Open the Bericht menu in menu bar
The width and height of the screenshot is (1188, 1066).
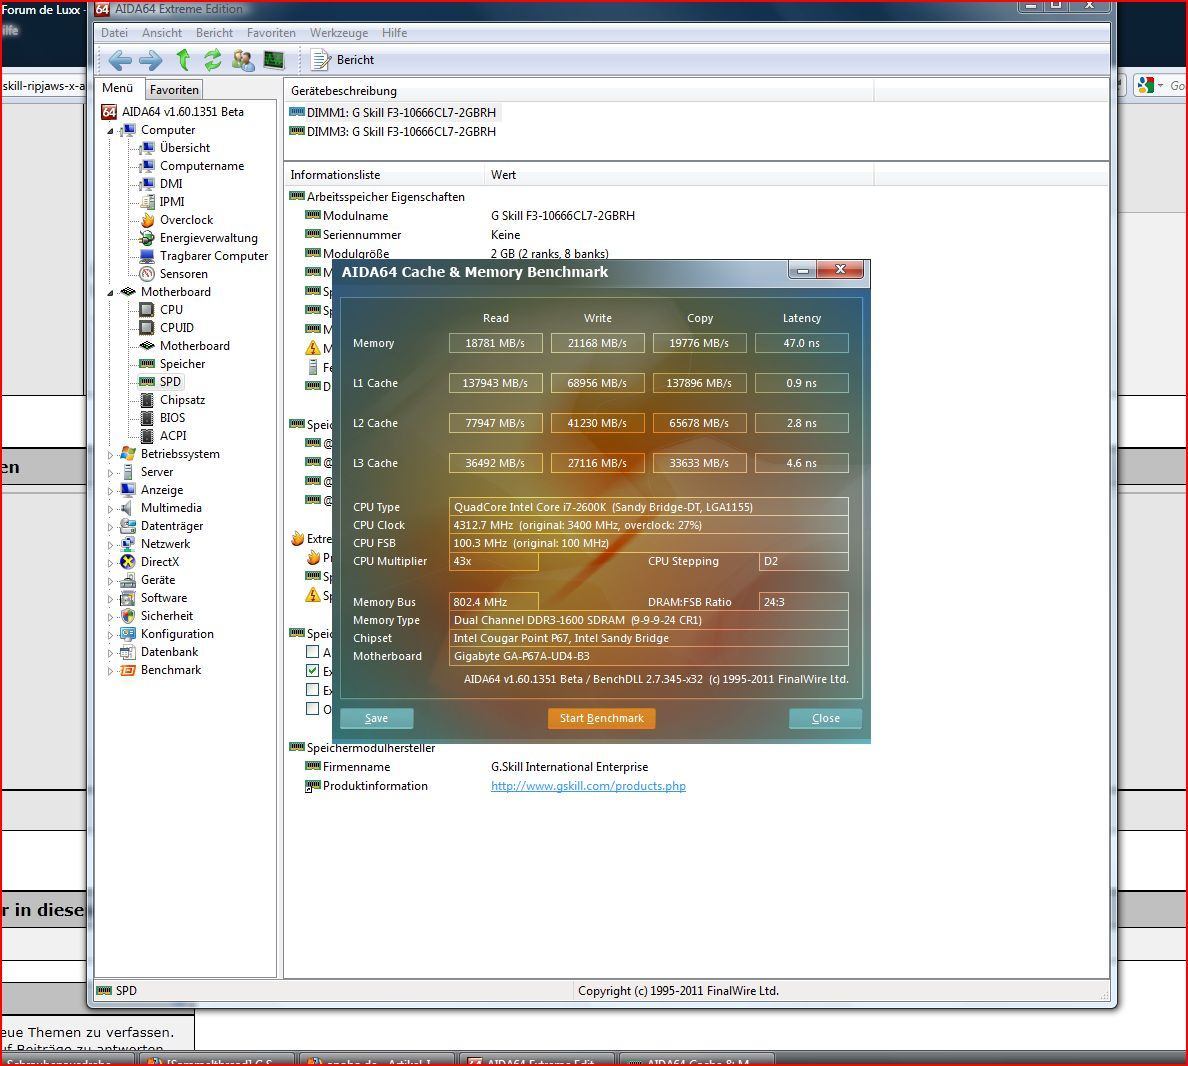(214, 33)
